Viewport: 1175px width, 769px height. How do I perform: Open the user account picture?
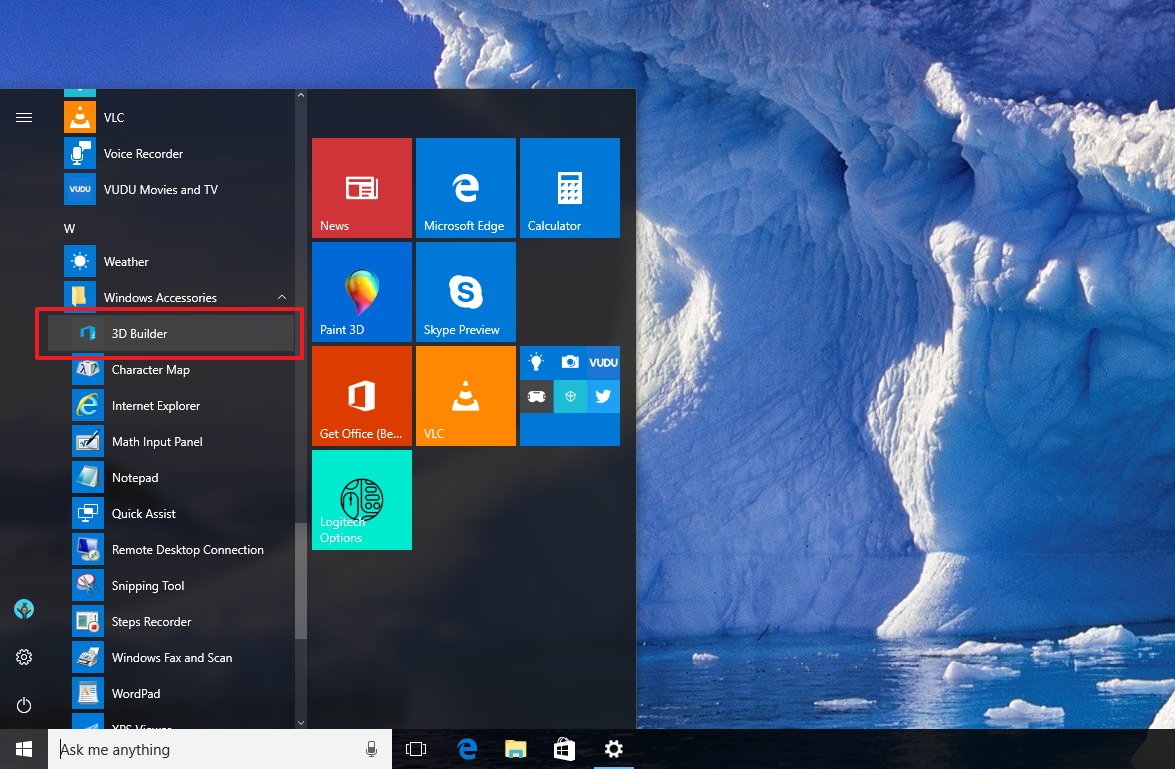24,609
